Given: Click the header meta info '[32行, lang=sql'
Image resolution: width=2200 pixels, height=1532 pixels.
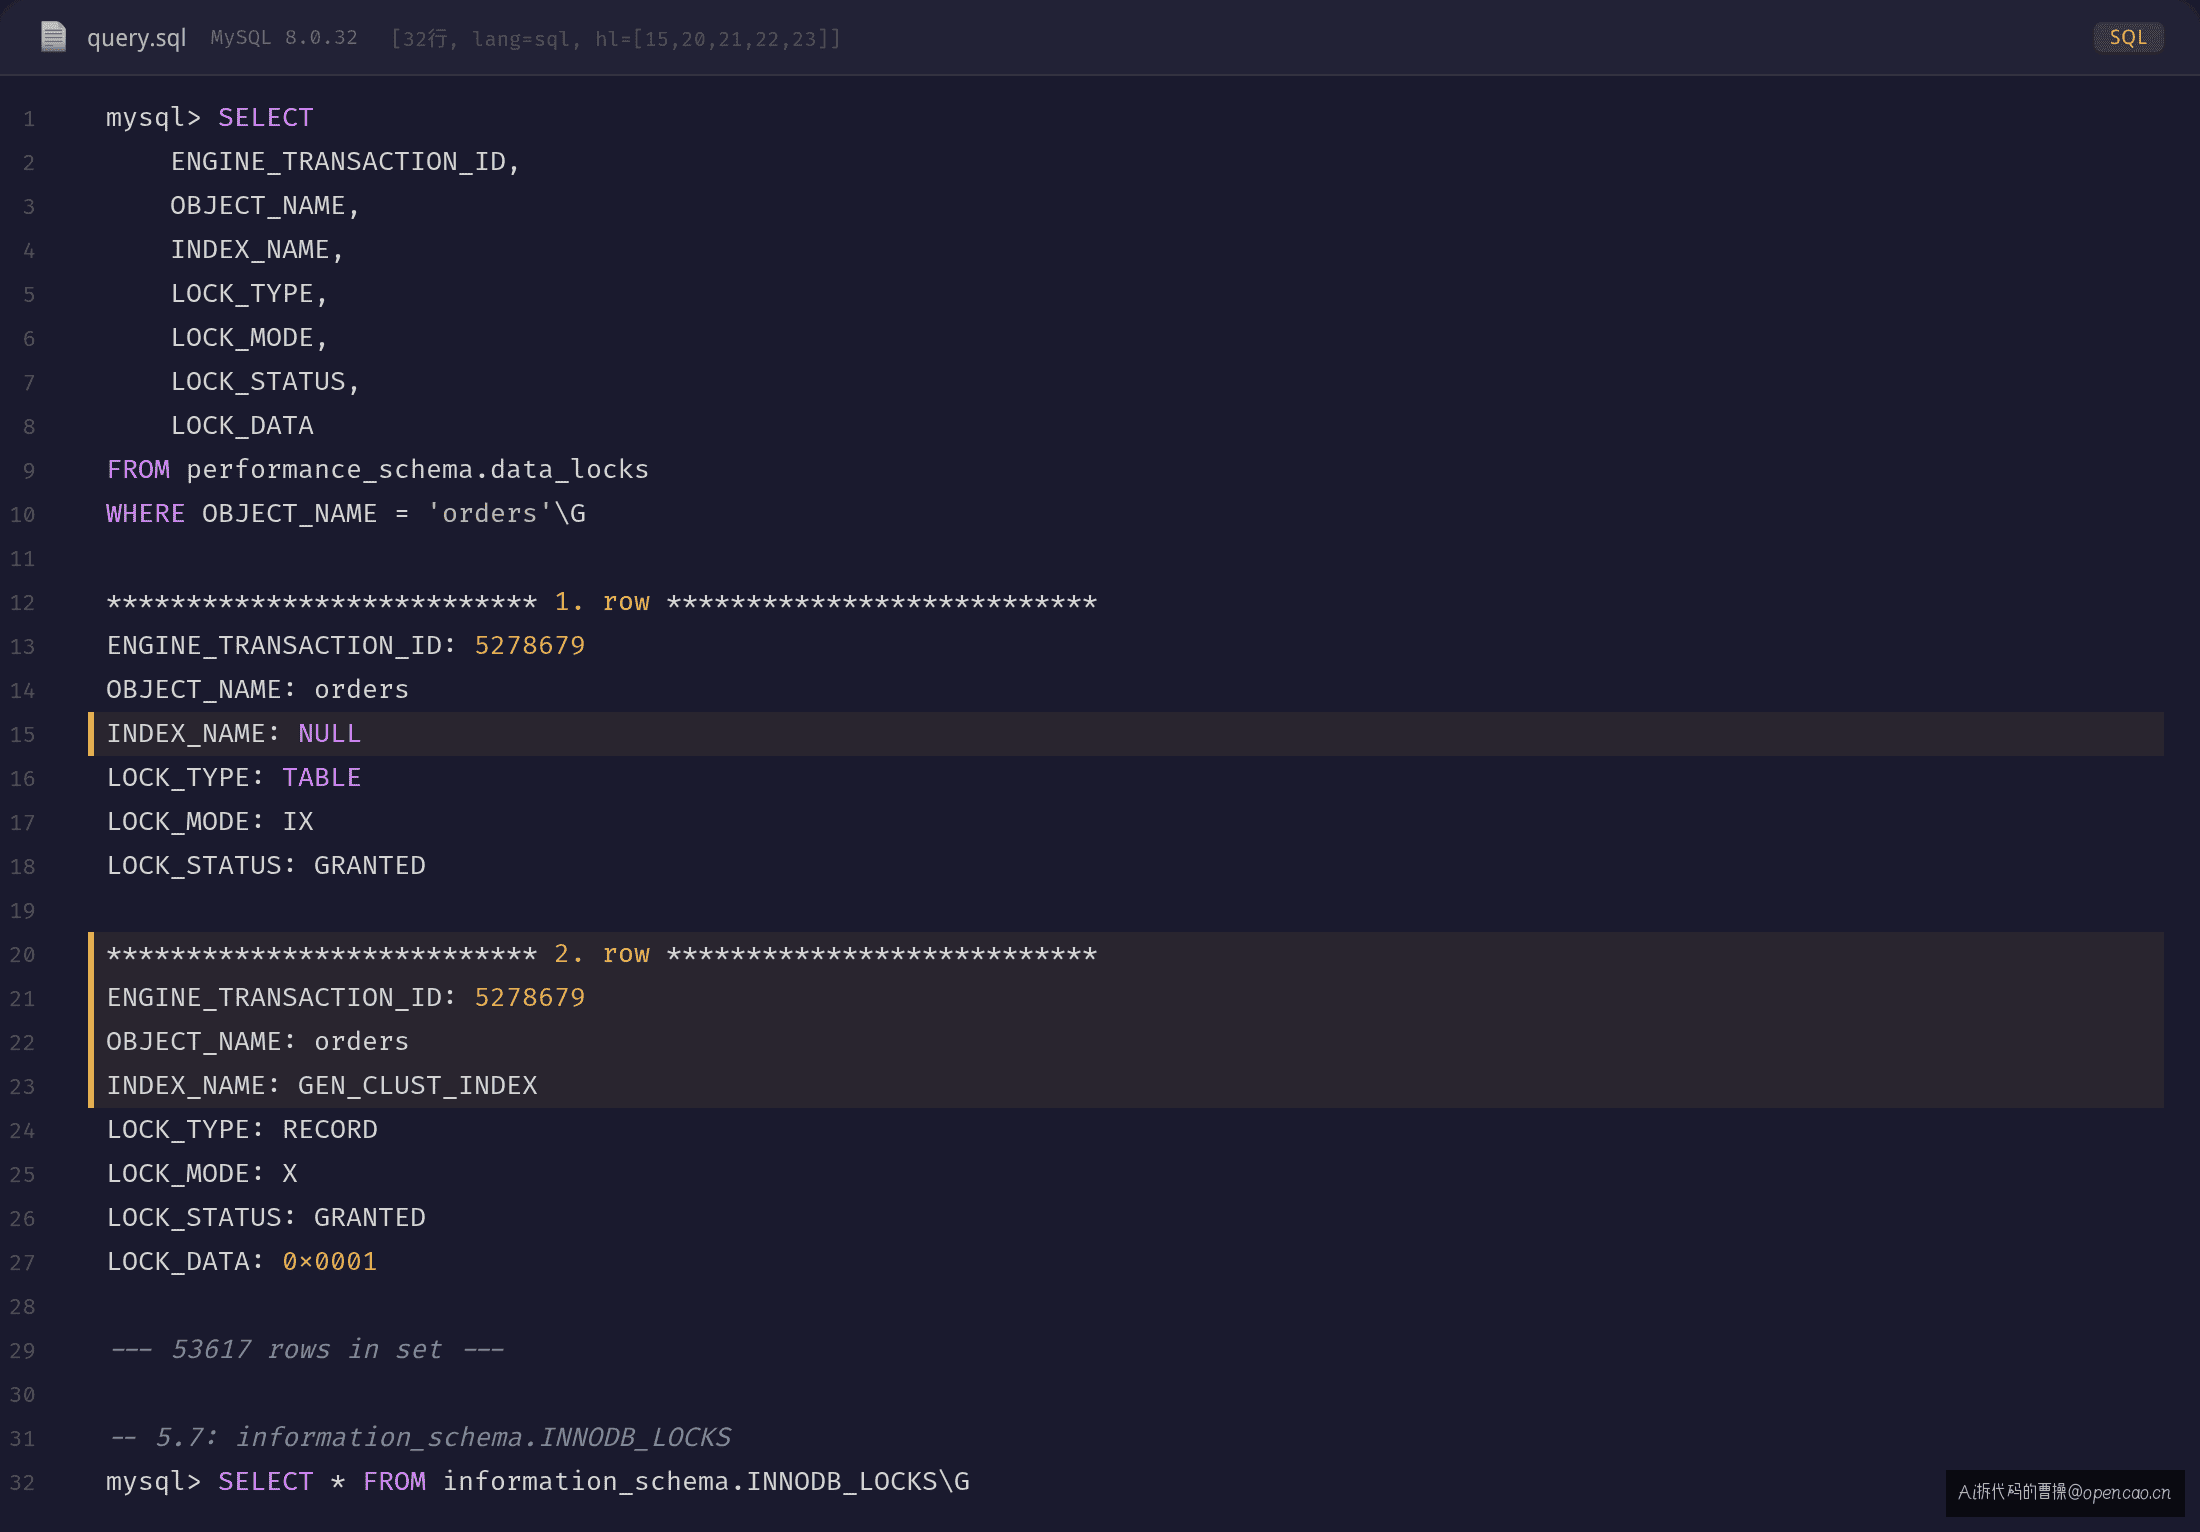Looking at the screenshot, I should (479, 38).
